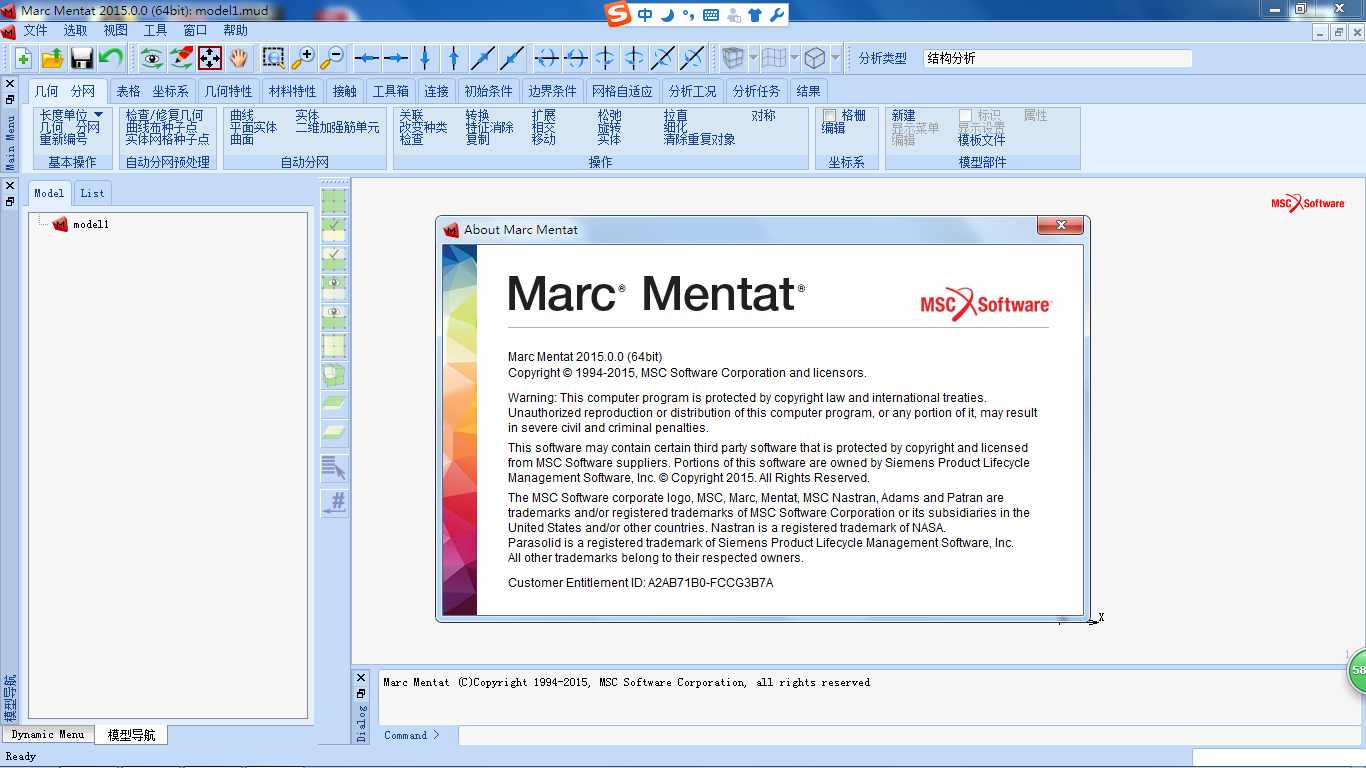Screen dimensions: 1366x768
Task: Open the 工具 menu
Action: pos(155,31)
